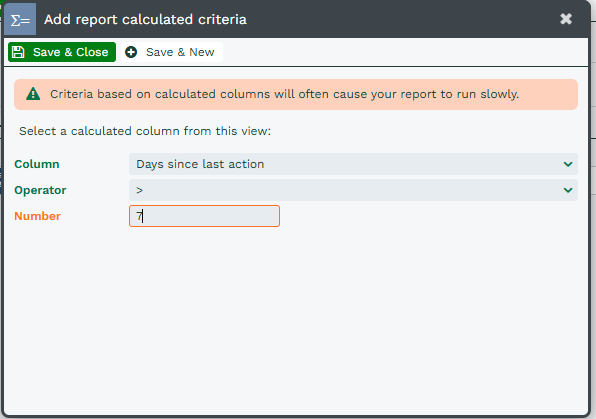The height and width of the screenshot is (419, 596).
Task: Click the plus circle icon beside Save & New
Action: pos(131,52)
